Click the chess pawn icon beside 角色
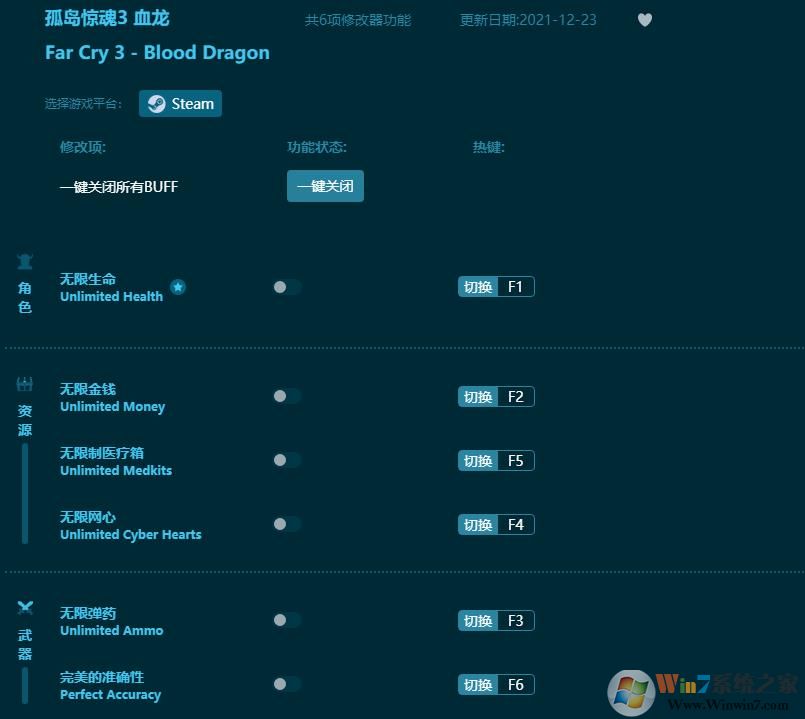This screenshot has width=805, height=719. (x=24, y=259)
